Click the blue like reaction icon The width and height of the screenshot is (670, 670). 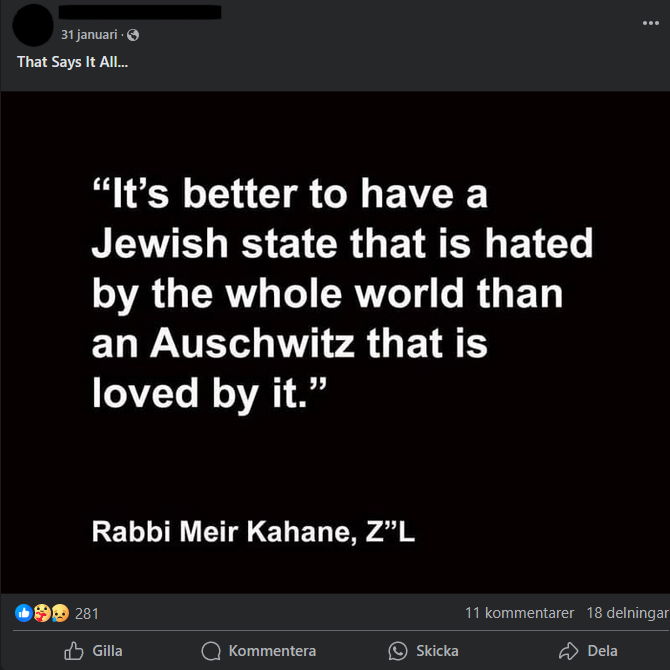[x=24, y=613]
